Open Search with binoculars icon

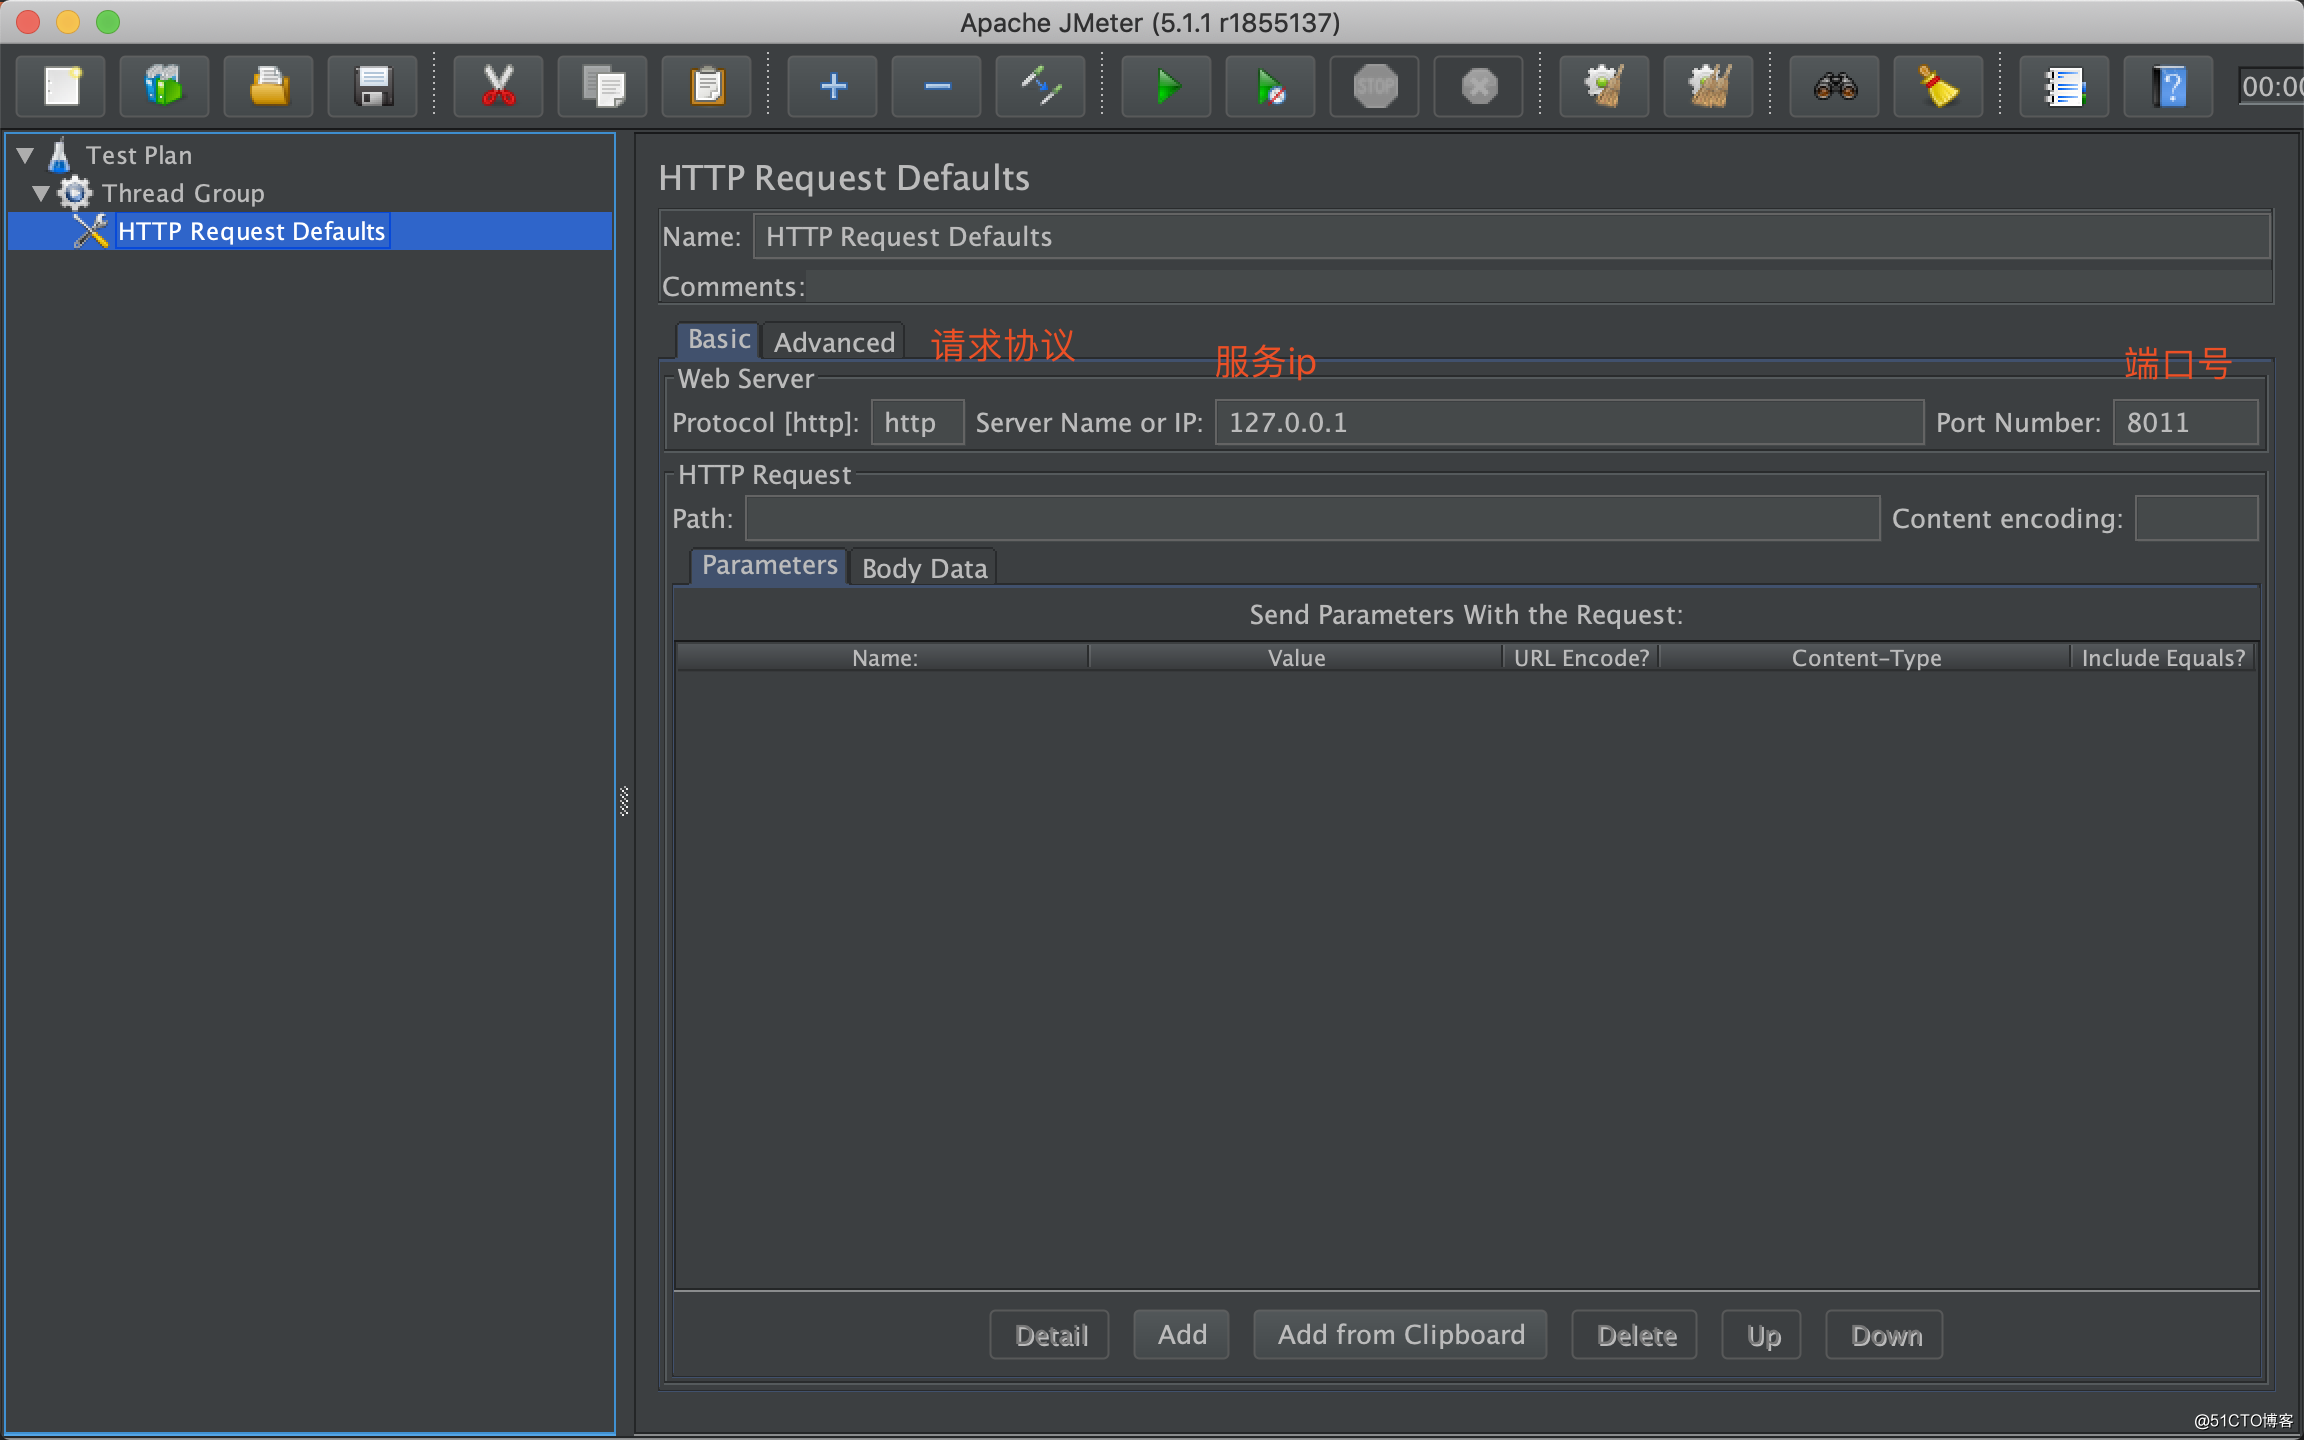[1835, 87]
